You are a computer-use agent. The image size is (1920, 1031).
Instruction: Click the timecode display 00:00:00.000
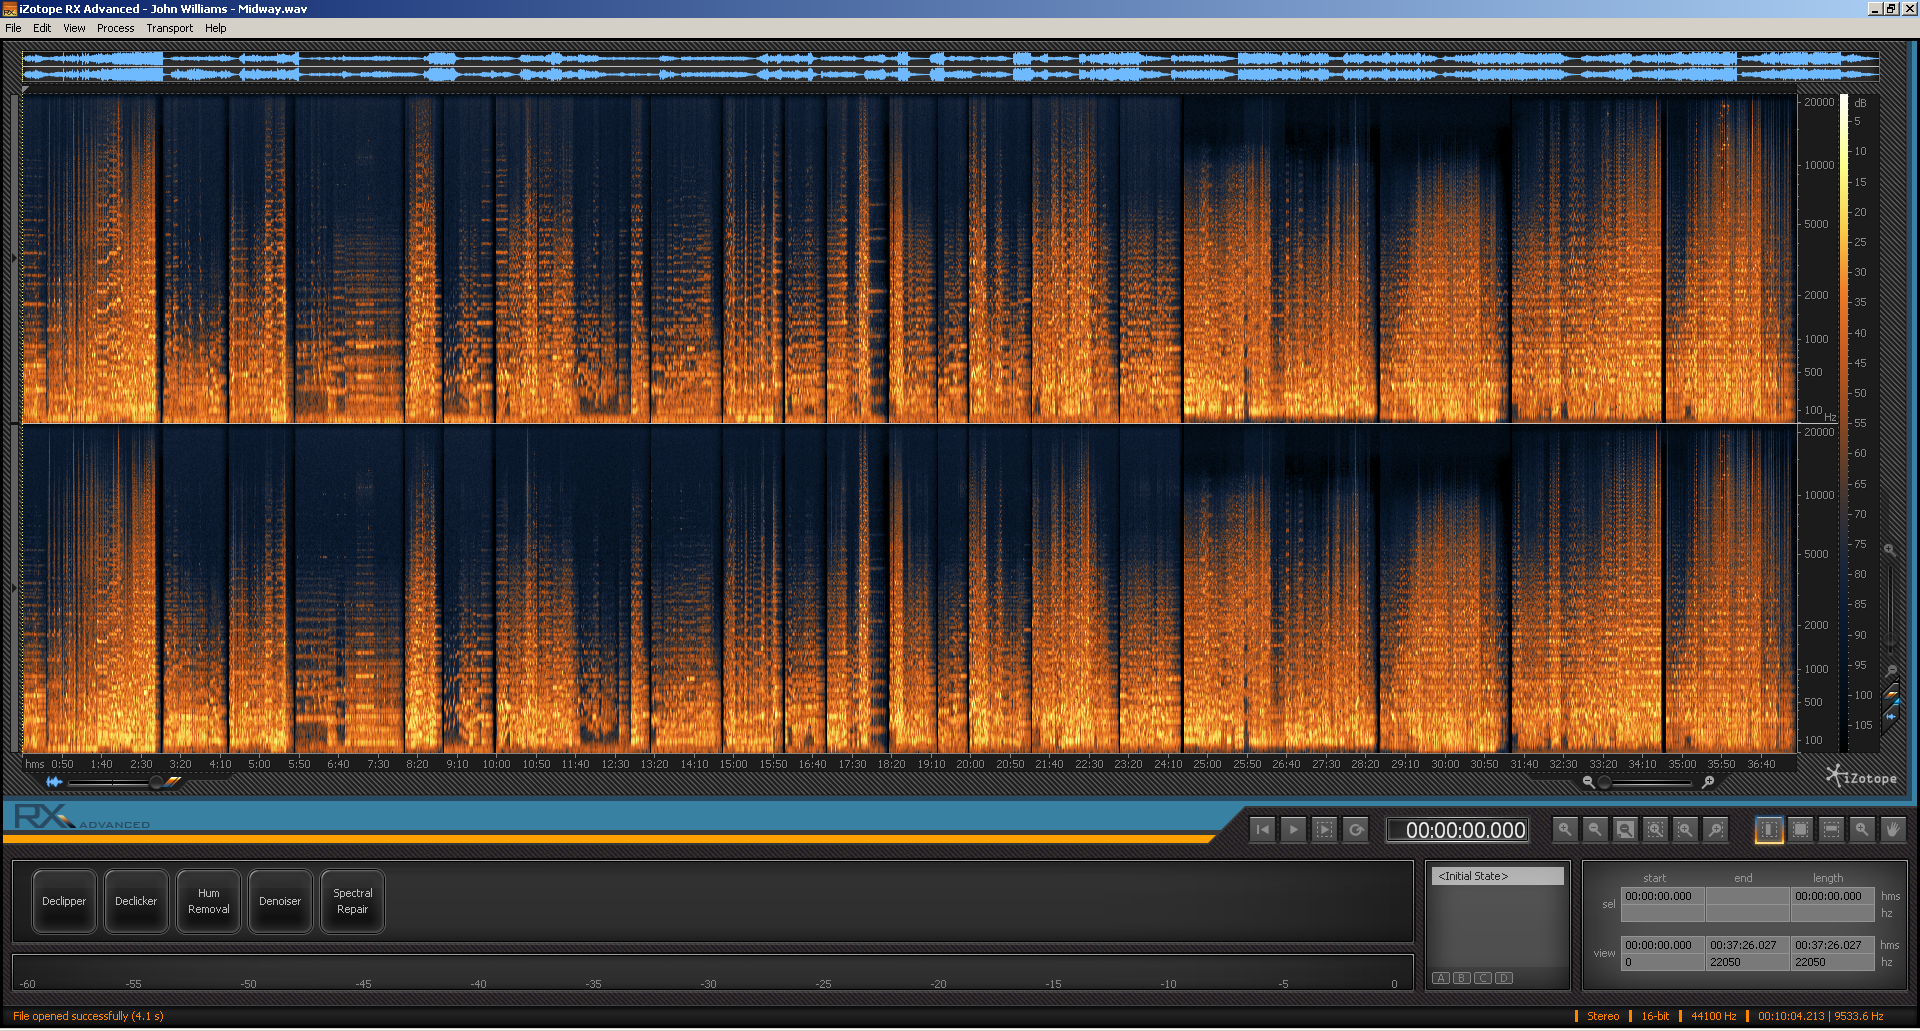1456,830
